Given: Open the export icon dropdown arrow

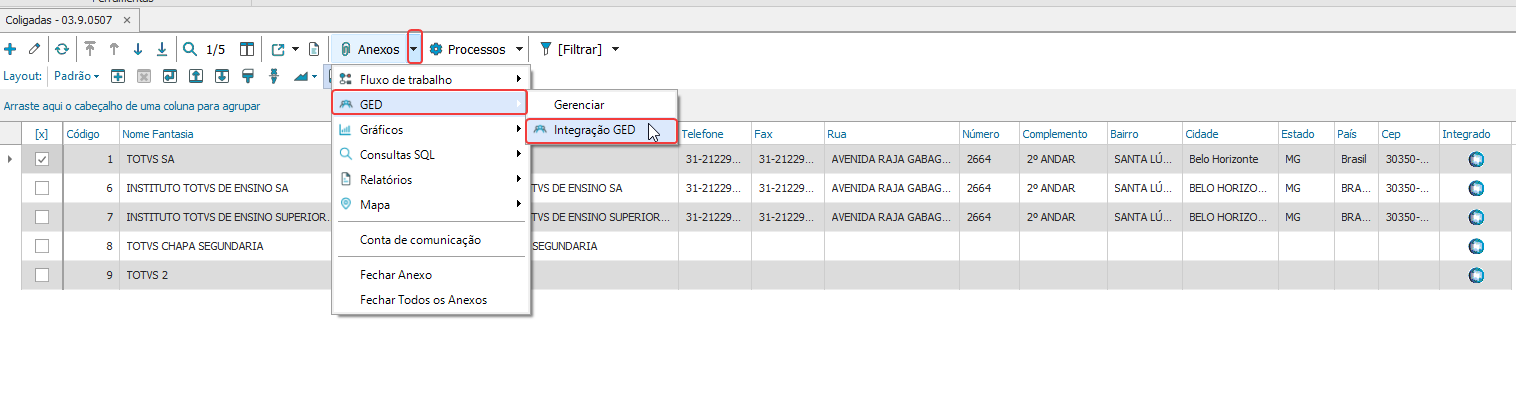Looking at the screenshot, I should [296, 49].
